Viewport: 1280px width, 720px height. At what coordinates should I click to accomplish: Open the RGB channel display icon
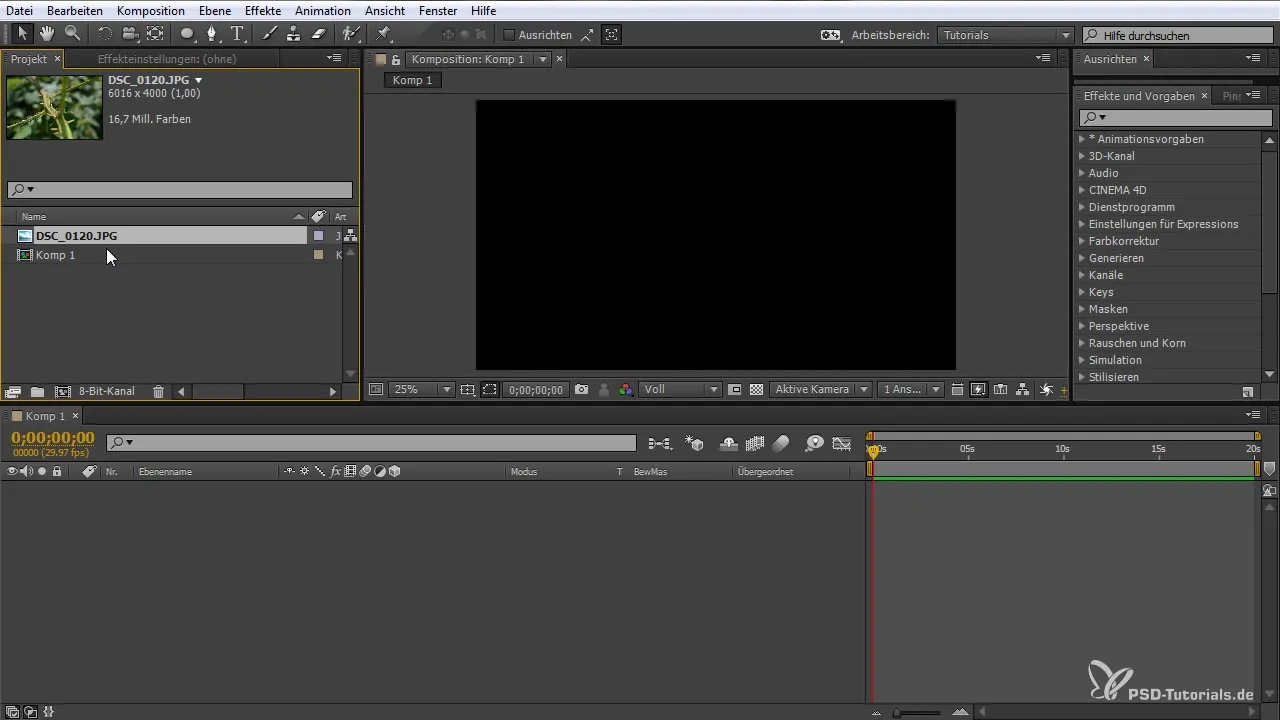626,390
